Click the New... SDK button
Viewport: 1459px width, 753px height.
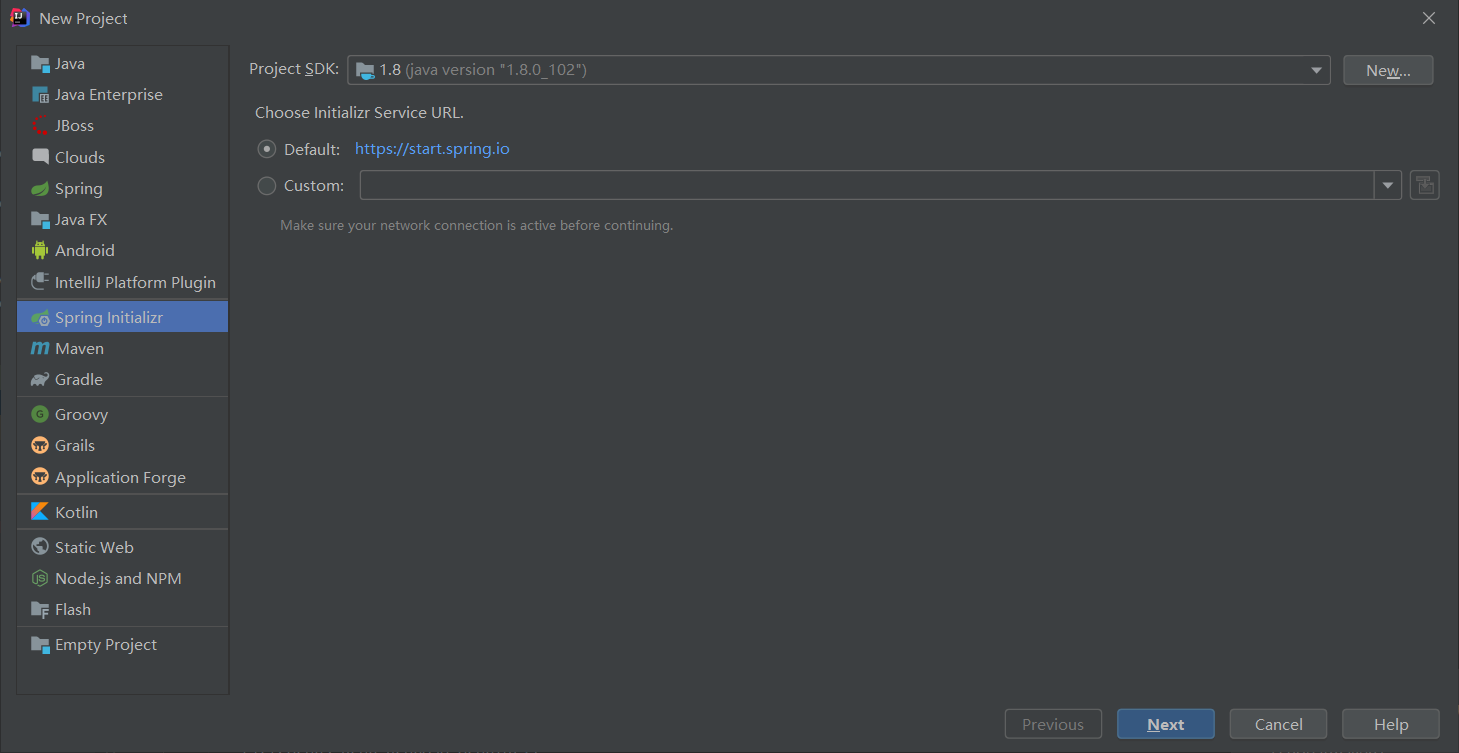[x=1388, y=70]
